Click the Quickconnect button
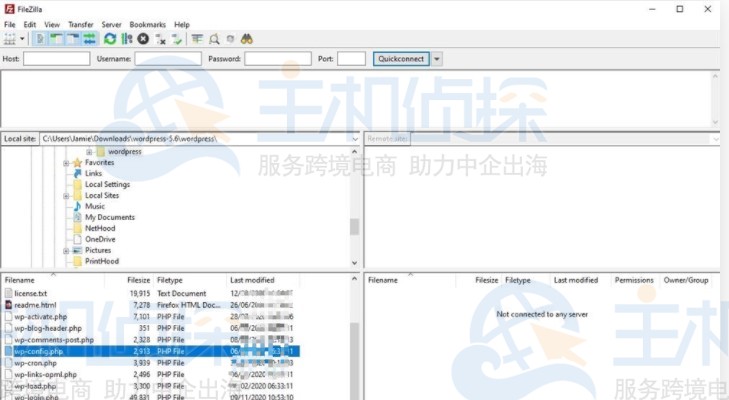This screenshot has width=729, height=400. click(401, 59)
